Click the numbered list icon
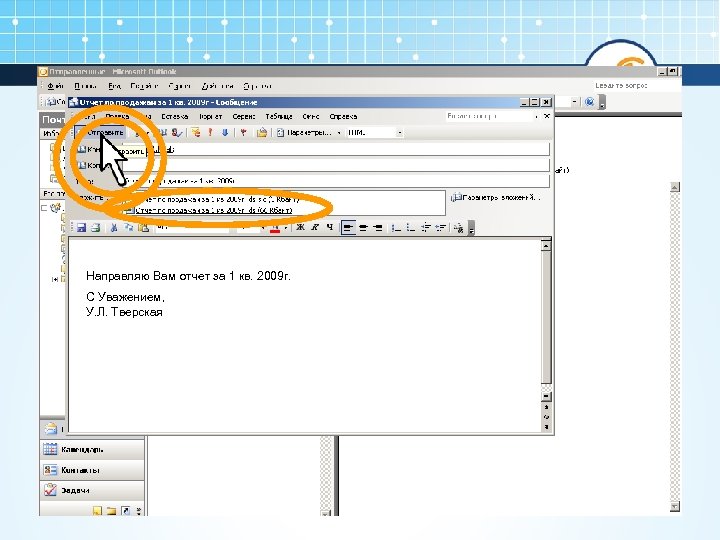This screenshot has width=720, height=540. click(396, 227)
